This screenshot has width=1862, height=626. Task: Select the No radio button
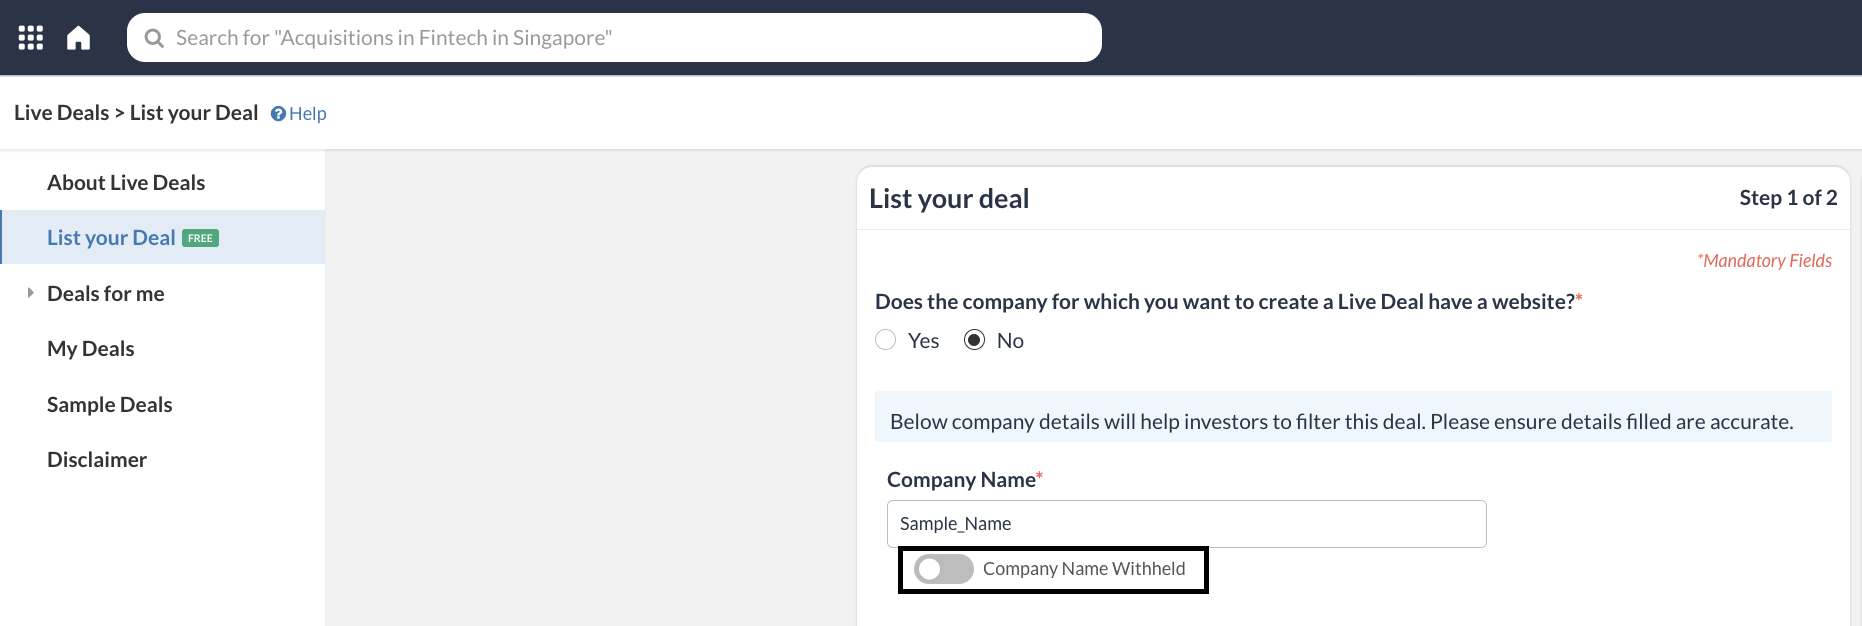974,340
